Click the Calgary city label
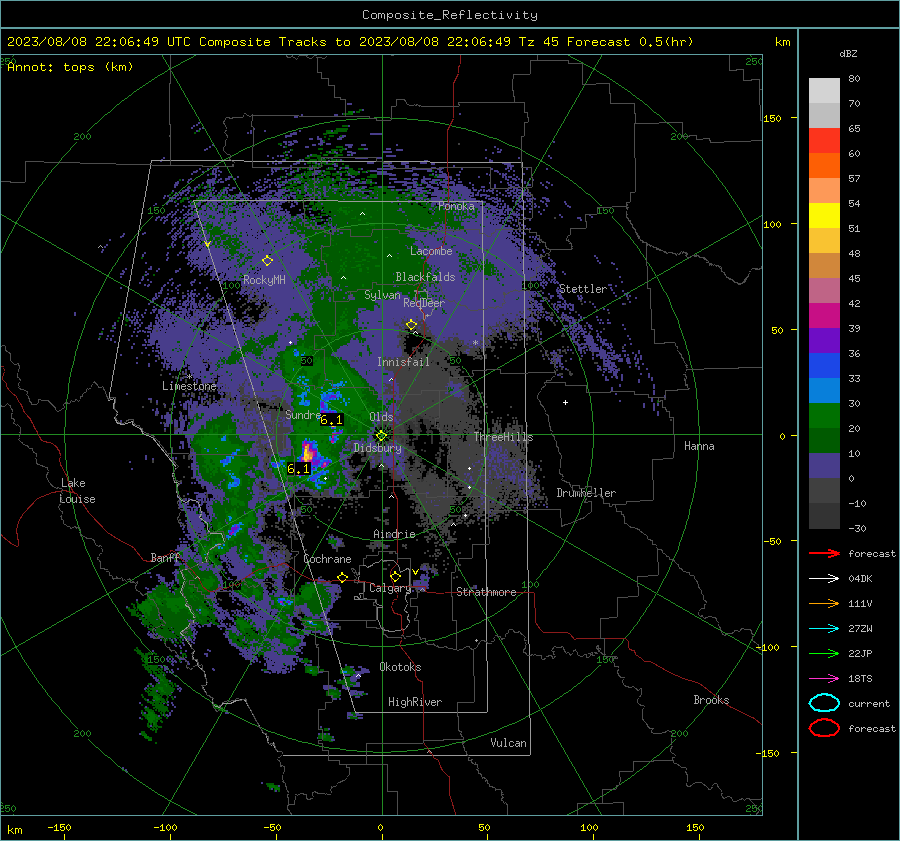This screenshot has width=900, height=841. coord(390,588)
